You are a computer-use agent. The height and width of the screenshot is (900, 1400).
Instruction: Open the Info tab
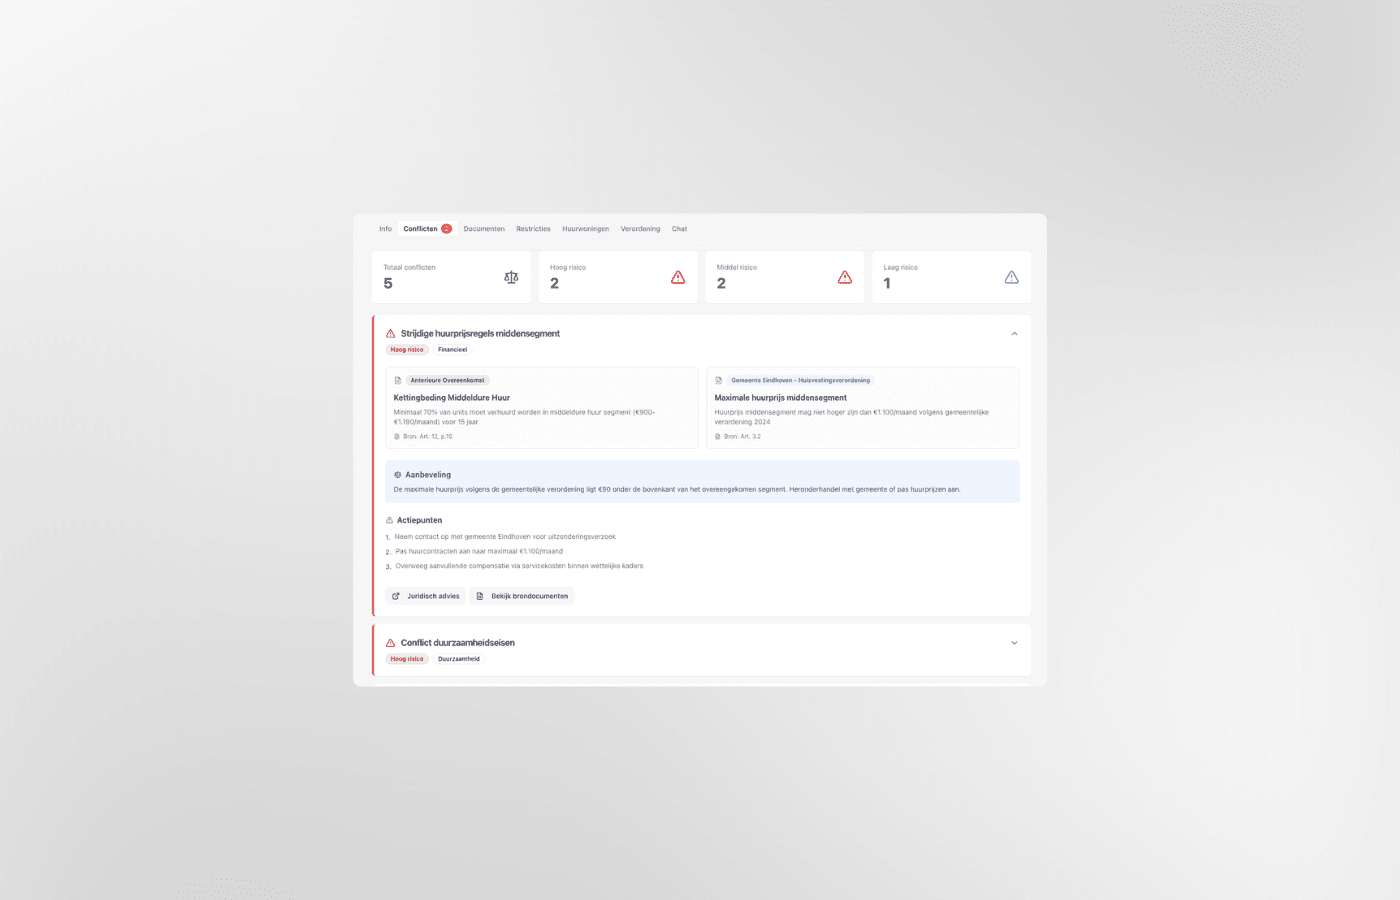(x=385, y=229)
